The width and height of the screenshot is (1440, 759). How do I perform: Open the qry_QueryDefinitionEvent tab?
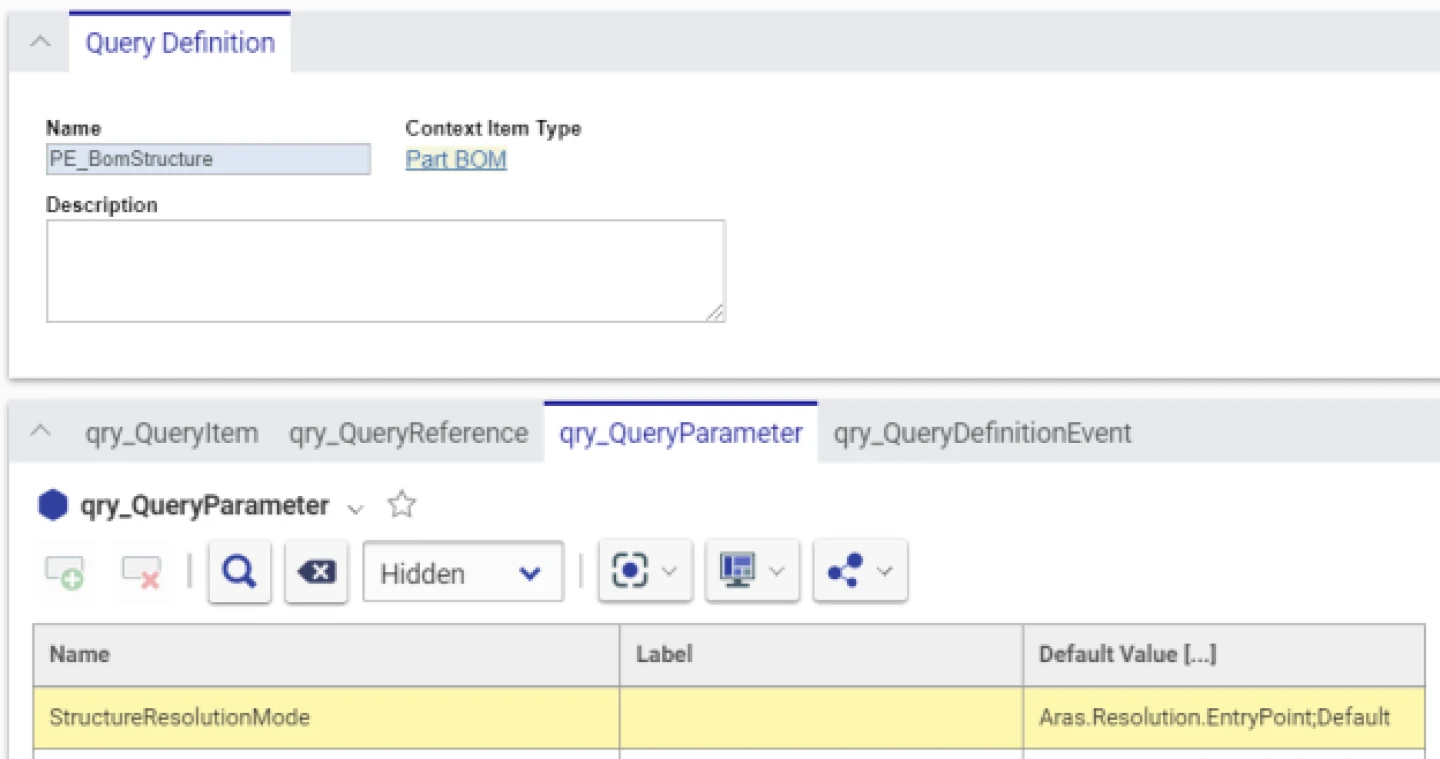tap(982, 432)
